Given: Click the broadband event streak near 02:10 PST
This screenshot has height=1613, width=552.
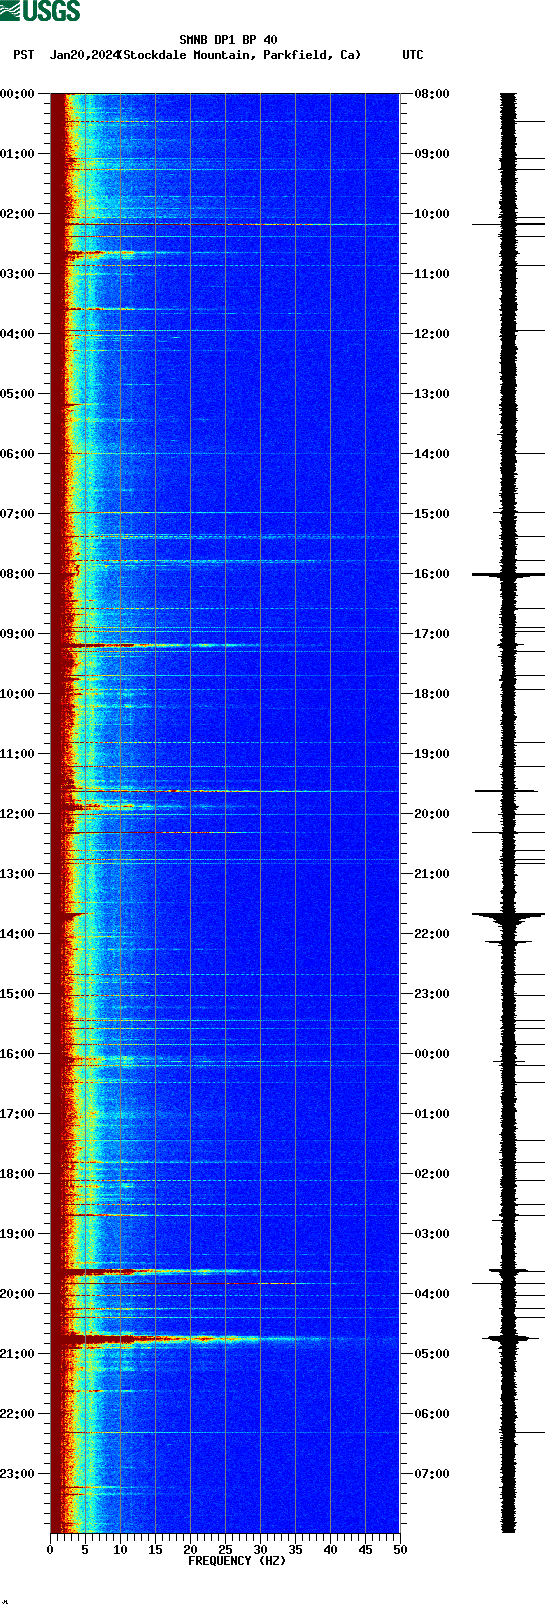Looking at the screenshot, I should click(230, 224).
